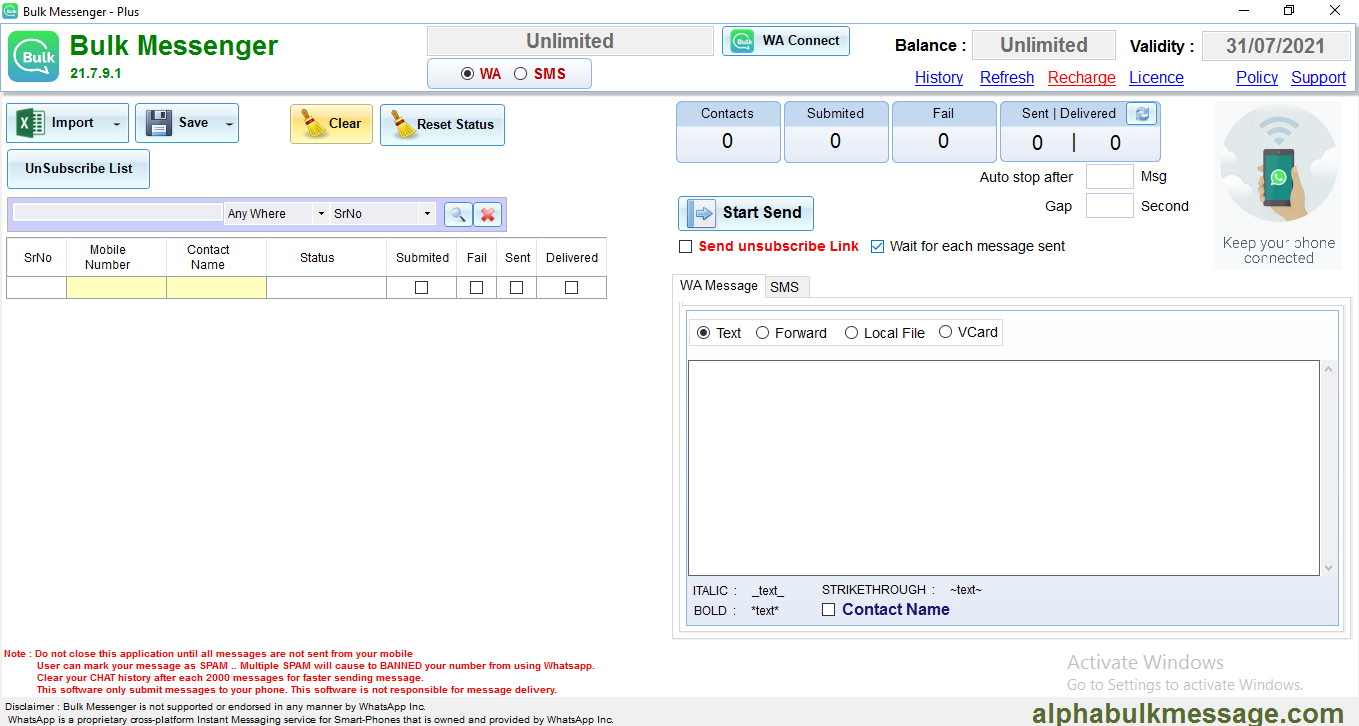Click inside the WA message text area
The height and width of the screenshot is (726, 1359).
coord(1004,468)
